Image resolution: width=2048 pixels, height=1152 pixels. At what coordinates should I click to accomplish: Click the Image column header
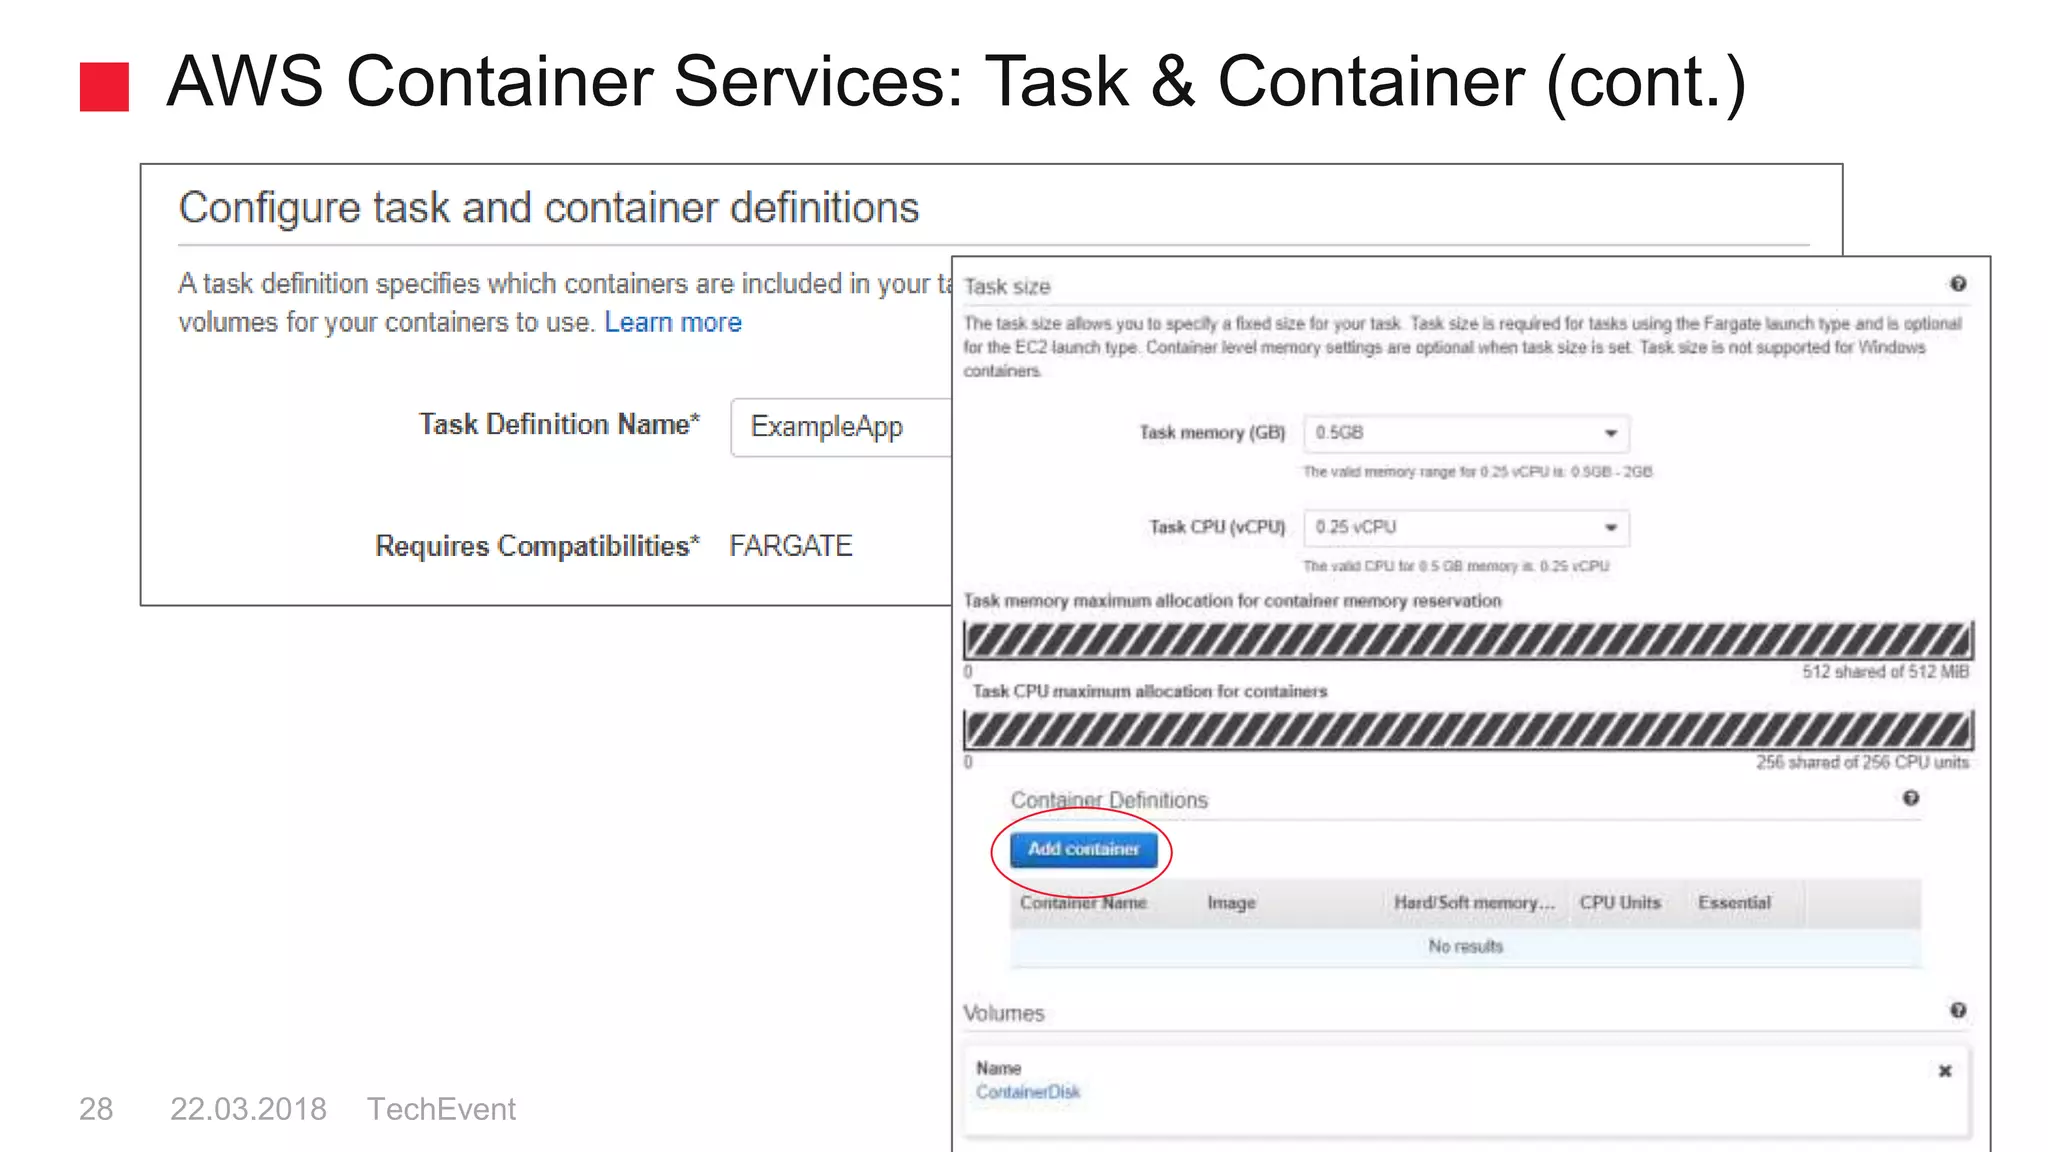1231,902
